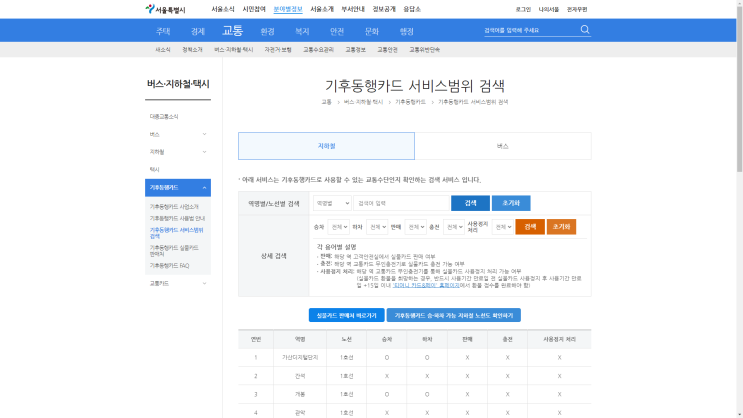Click the 전자우편 link

pos(577,9)
